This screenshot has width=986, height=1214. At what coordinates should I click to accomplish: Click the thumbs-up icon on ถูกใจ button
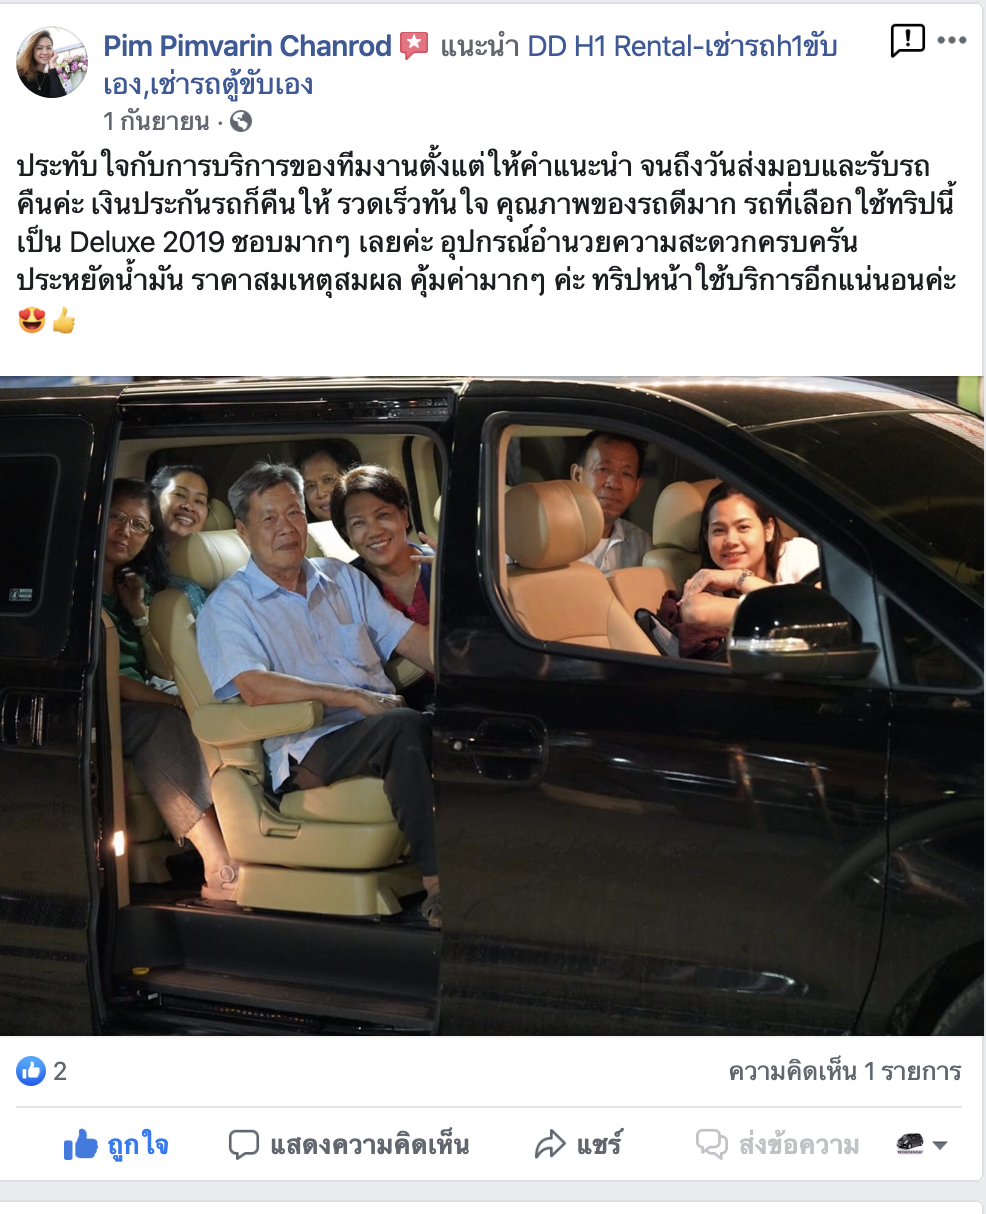point(80,1145)
